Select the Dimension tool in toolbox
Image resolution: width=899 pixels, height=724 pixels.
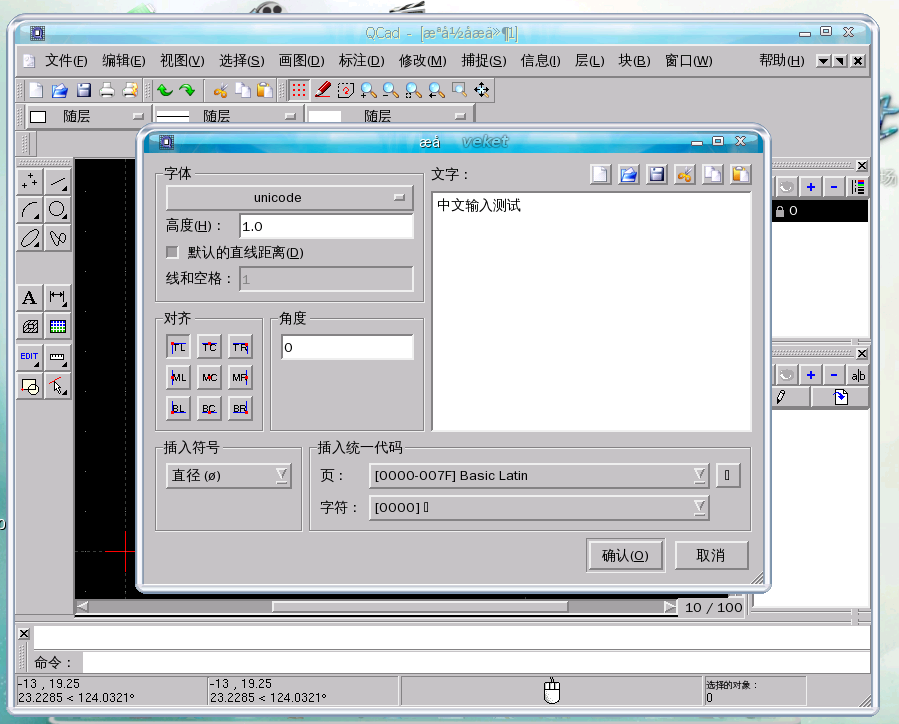pos(58,298)
